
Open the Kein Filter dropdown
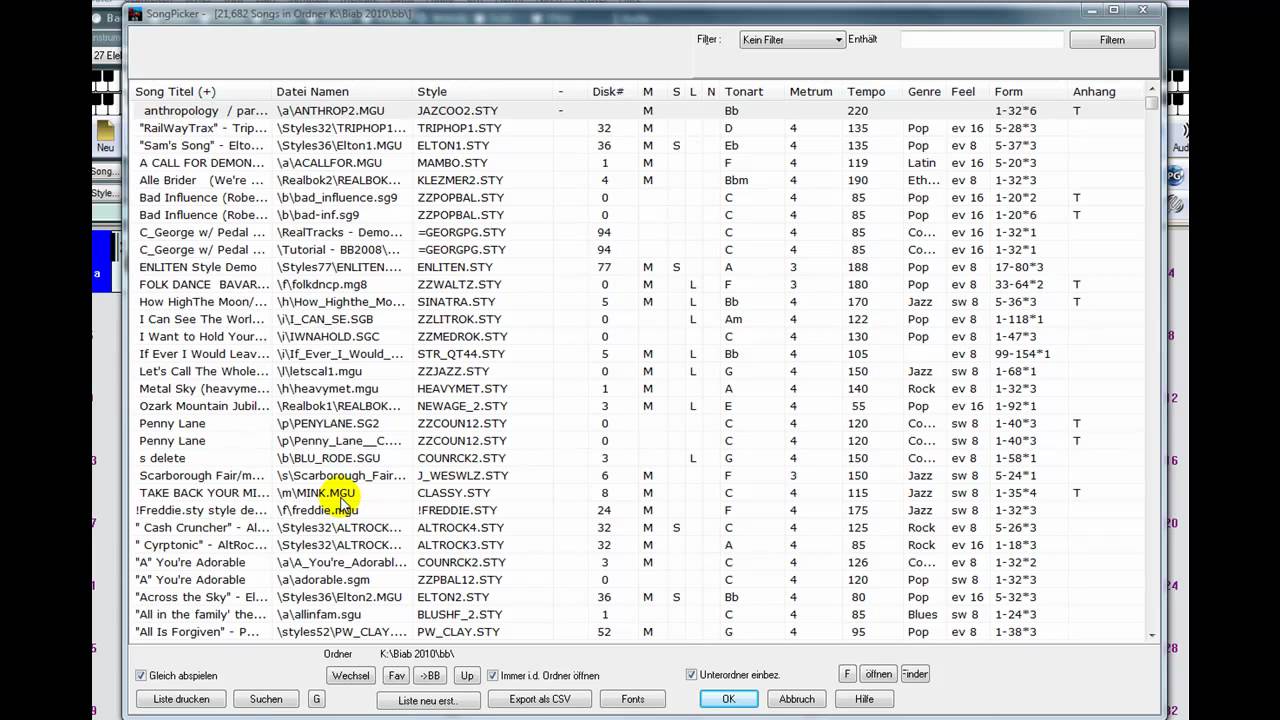(792, 40)
